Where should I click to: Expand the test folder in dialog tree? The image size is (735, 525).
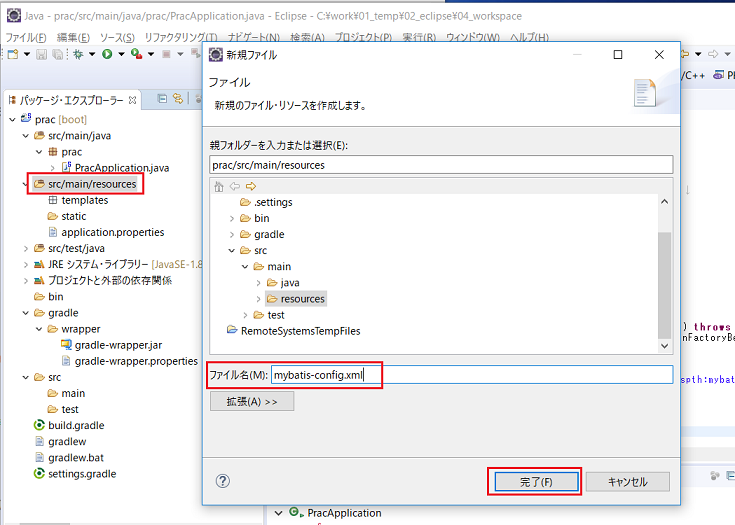pyautogui.click(x=245, y=315)
